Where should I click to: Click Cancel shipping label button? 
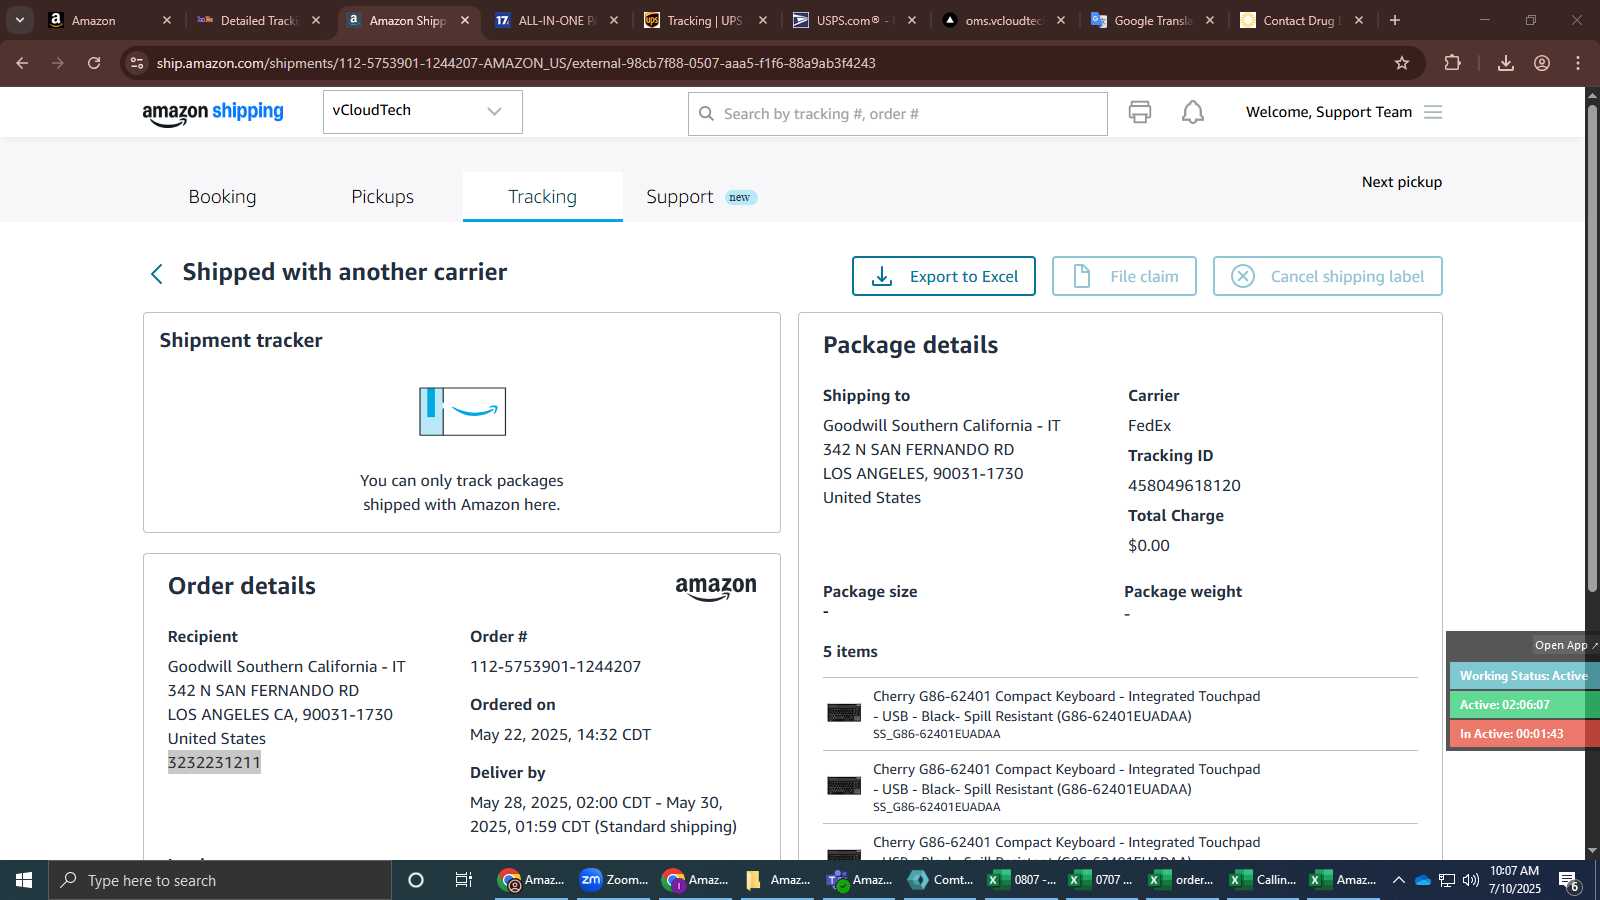tap(1327, 276)
